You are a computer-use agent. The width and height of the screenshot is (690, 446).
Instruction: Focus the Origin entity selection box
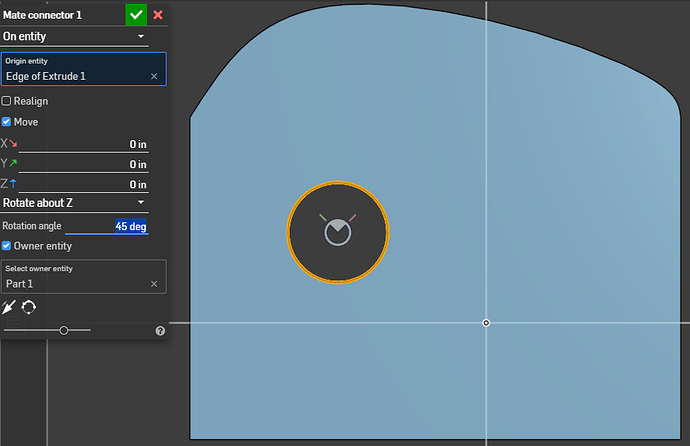click(84, 69)
